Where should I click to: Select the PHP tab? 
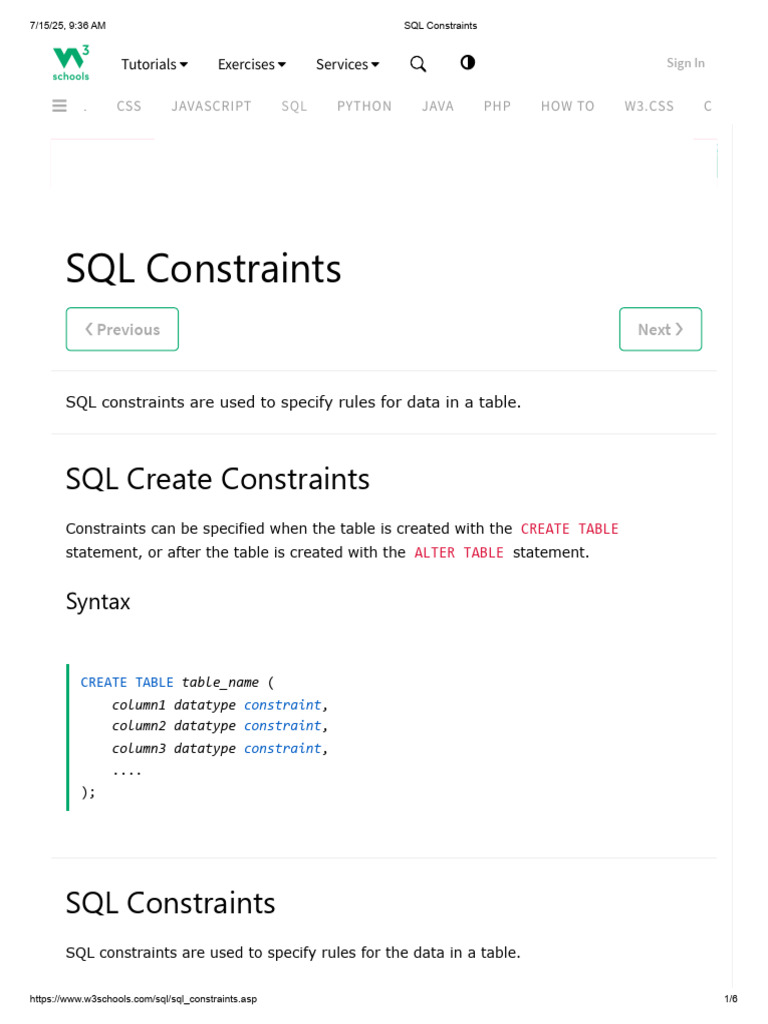click(x=497, y=106)
